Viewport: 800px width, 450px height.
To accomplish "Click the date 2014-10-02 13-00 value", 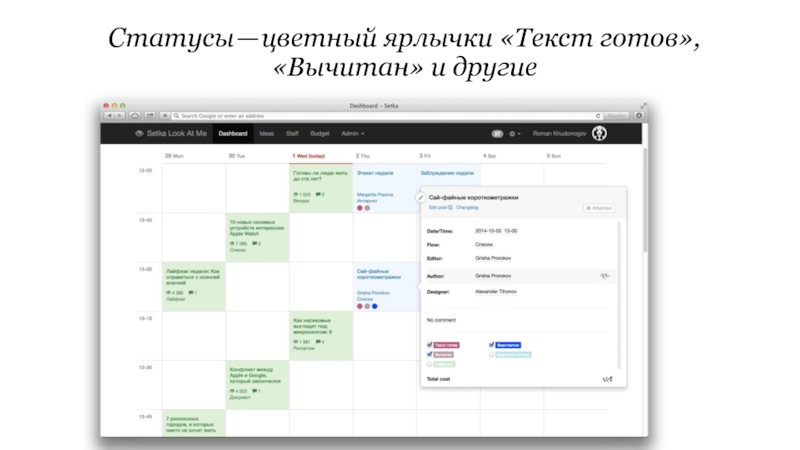I will (496, 231).
